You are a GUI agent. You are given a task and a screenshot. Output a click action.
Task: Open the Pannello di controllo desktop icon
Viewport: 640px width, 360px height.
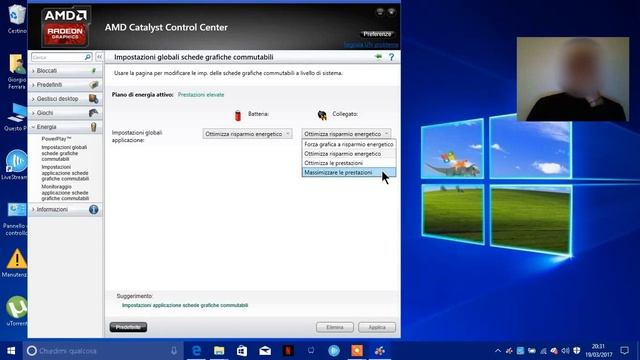click(16, 219)
